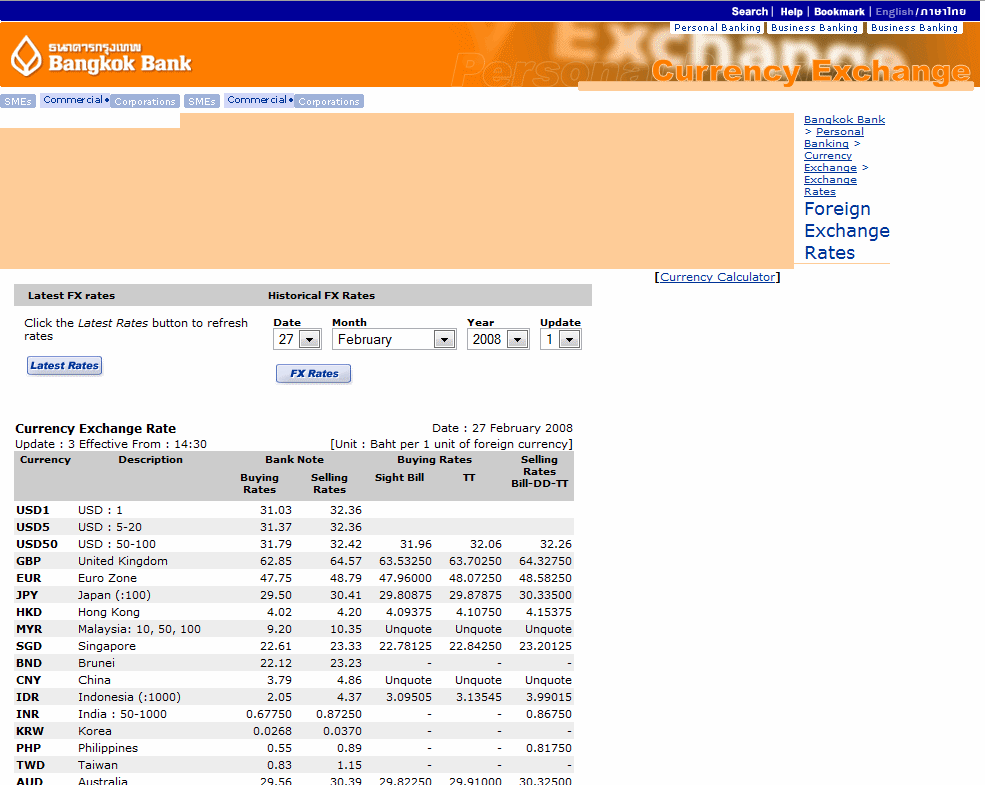Click the 'Indonesia (:1000)' description cell
Image resolution: width=985 pixels, height=785 pixels.
click(129, 696)
